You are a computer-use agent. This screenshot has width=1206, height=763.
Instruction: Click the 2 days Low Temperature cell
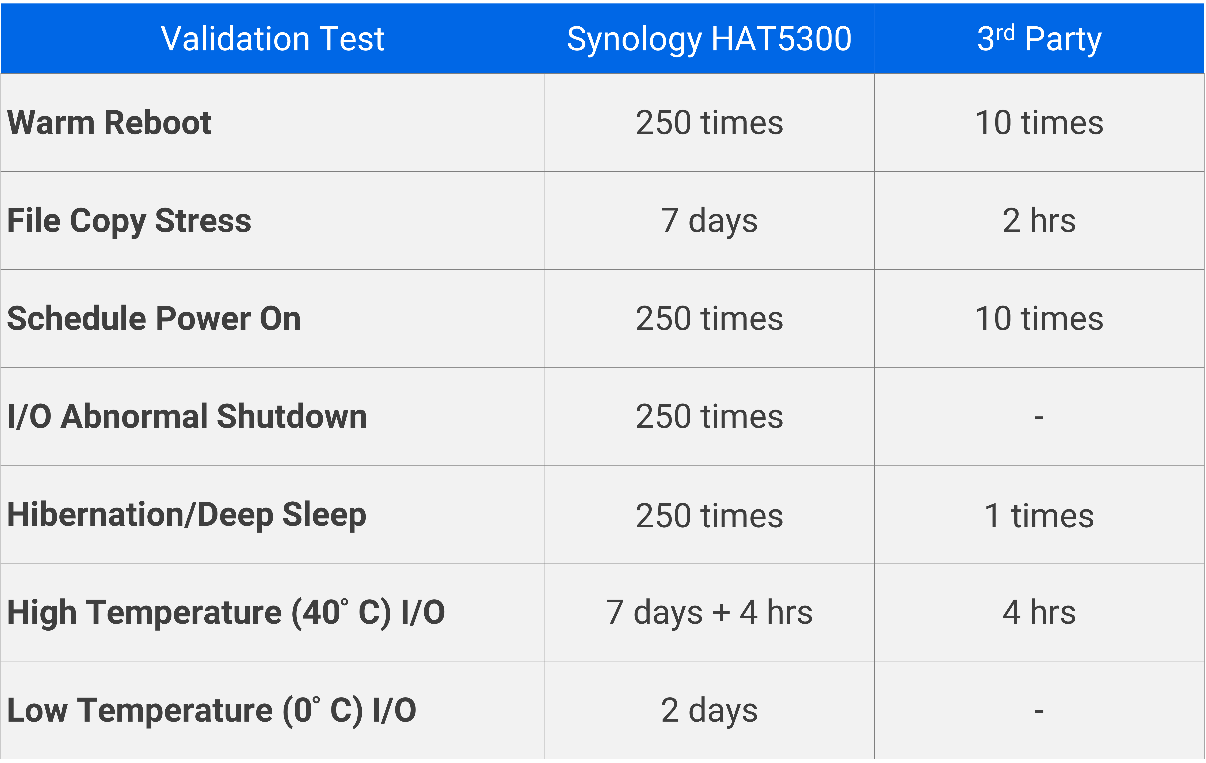(709, 711)
